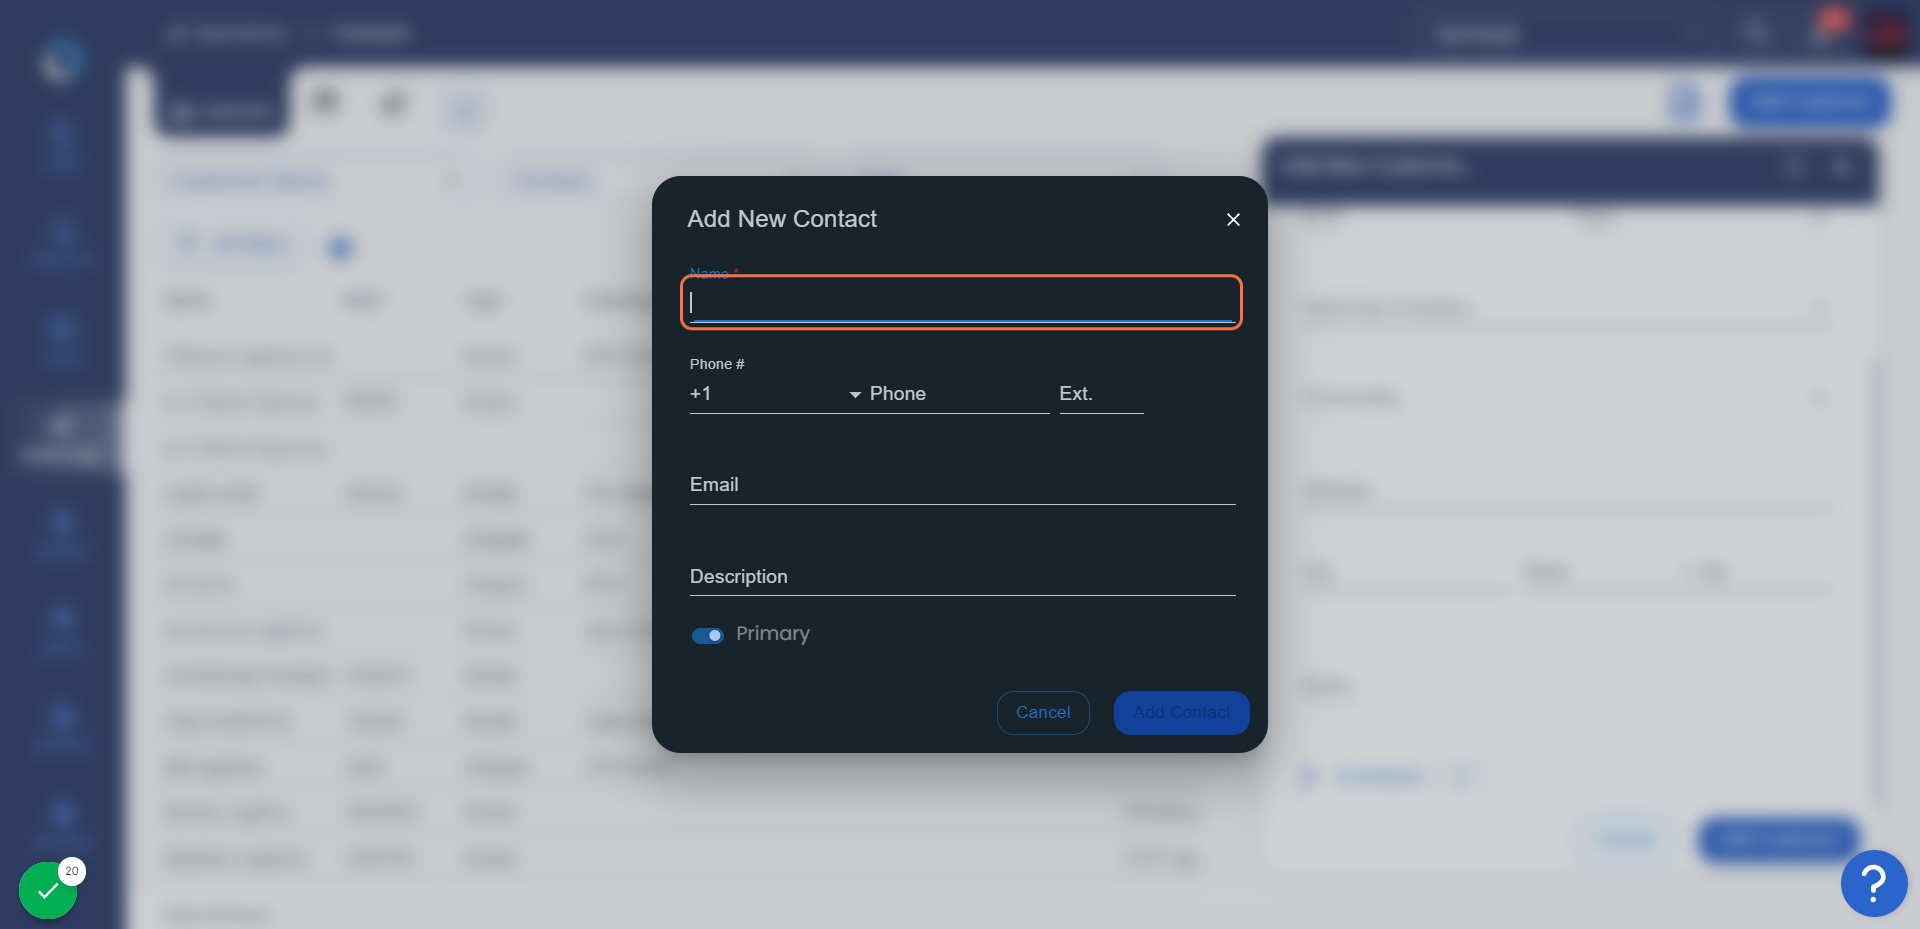Close the Add New Contact dialog
Image resolution: width=1920 pixels, height=929 pixels.
click(1233, 219)
